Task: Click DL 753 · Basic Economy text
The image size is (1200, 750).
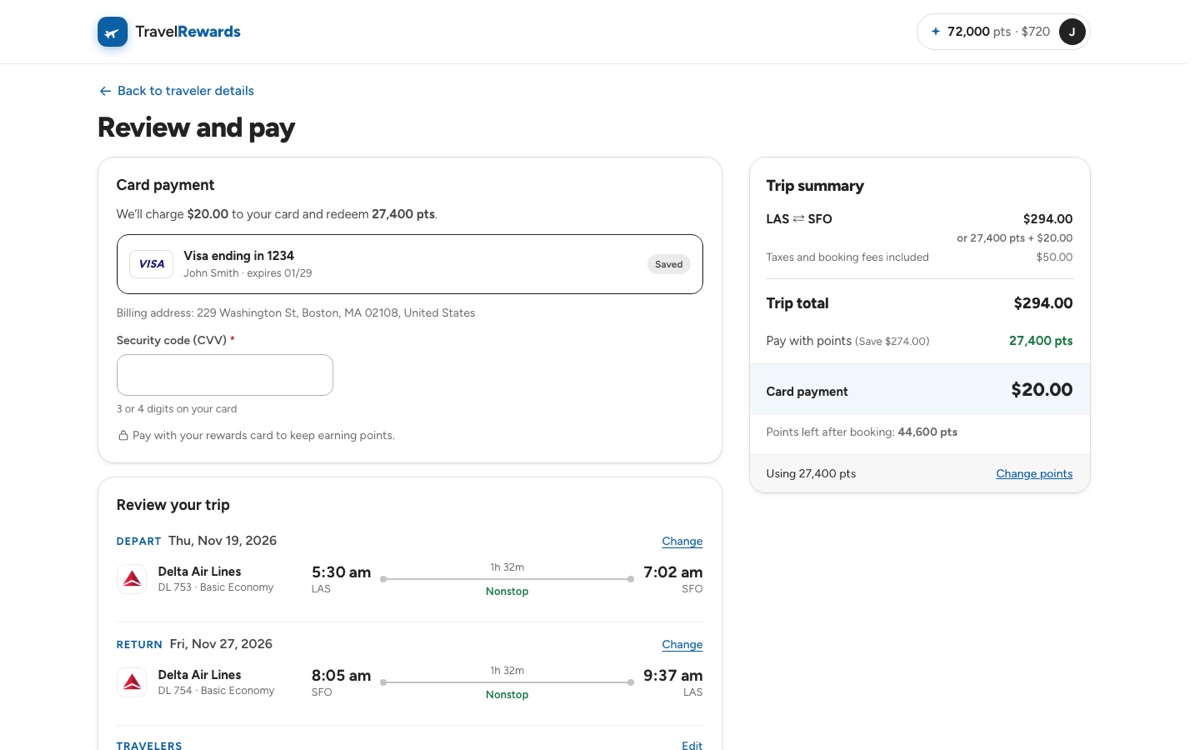Action: [216, 588]
